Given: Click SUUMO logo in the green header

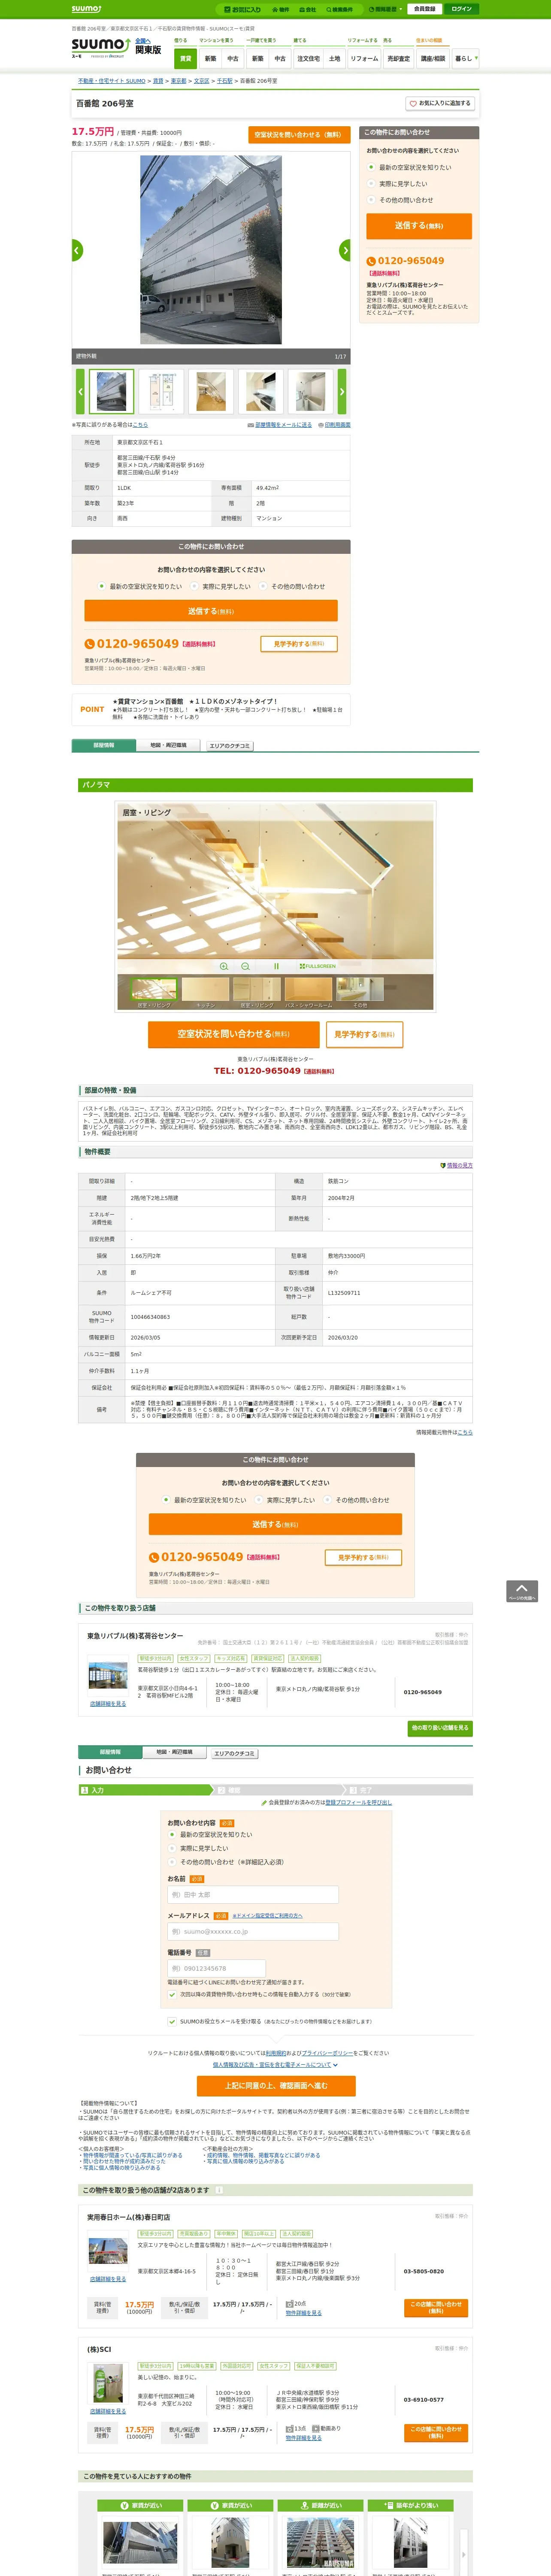Looking at the screenshot, I should click(x=86, y=9).
